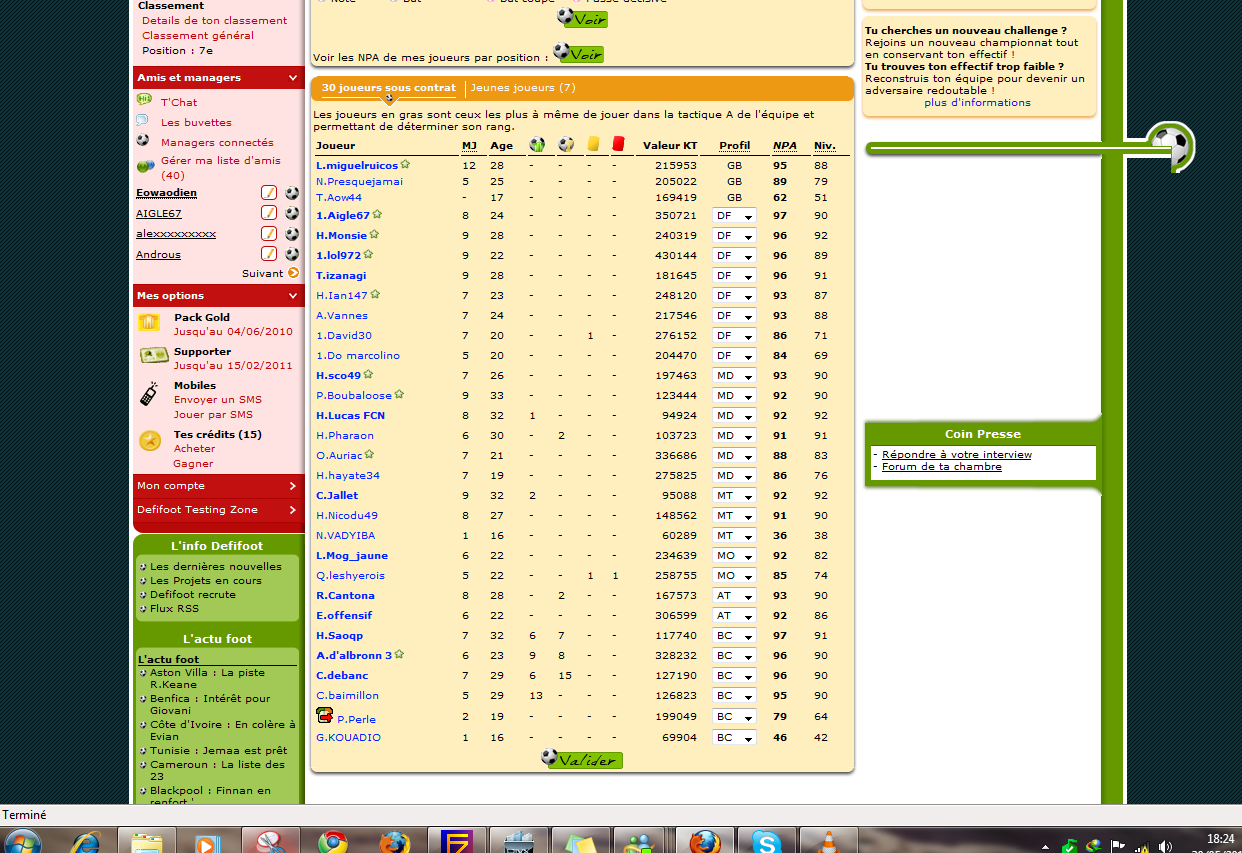Screen dimensions: 1242x853
Task: Click the Windows Start button
Action: 23,843
